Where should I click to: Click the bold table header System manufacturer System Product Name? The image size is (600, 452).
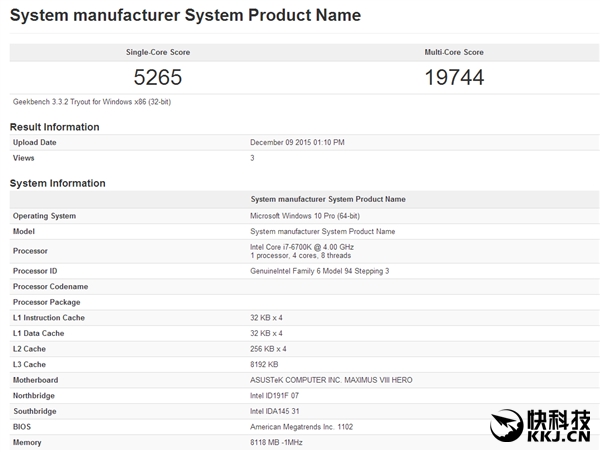tap(328, 199)
